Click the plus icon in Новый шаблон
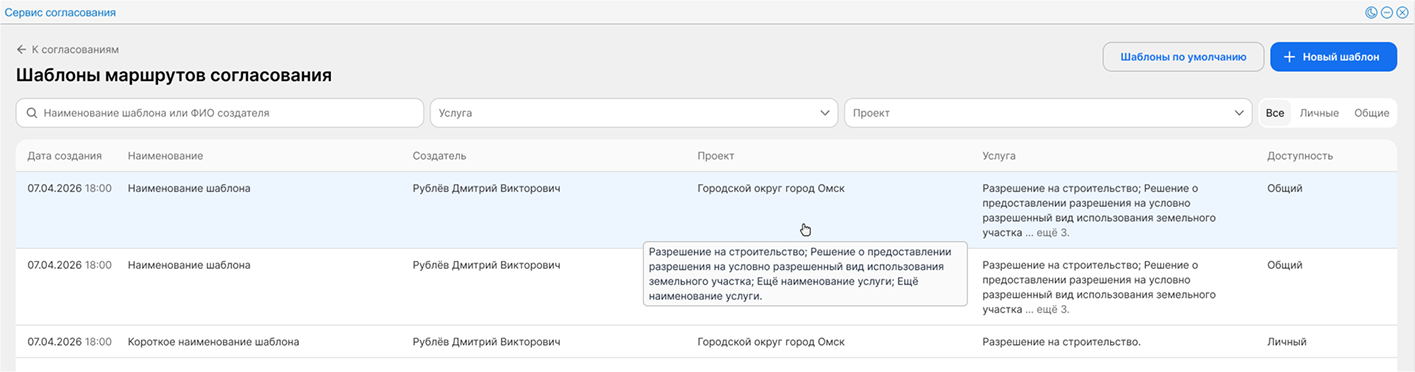Screen dimensions: 1415x372 (1289, 57)
